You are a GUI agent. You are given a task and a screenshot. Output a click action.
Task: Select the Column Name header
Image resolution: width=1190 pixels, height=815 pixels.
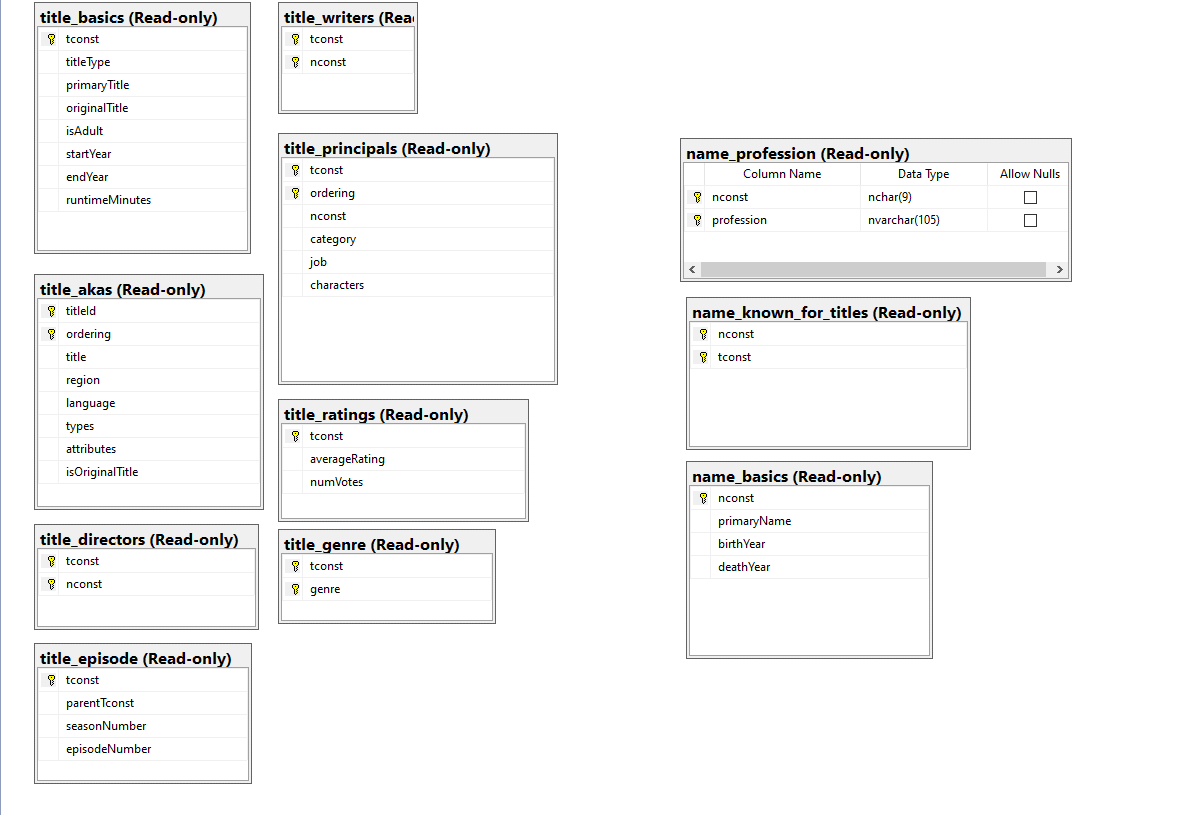(x=782, y=174)
